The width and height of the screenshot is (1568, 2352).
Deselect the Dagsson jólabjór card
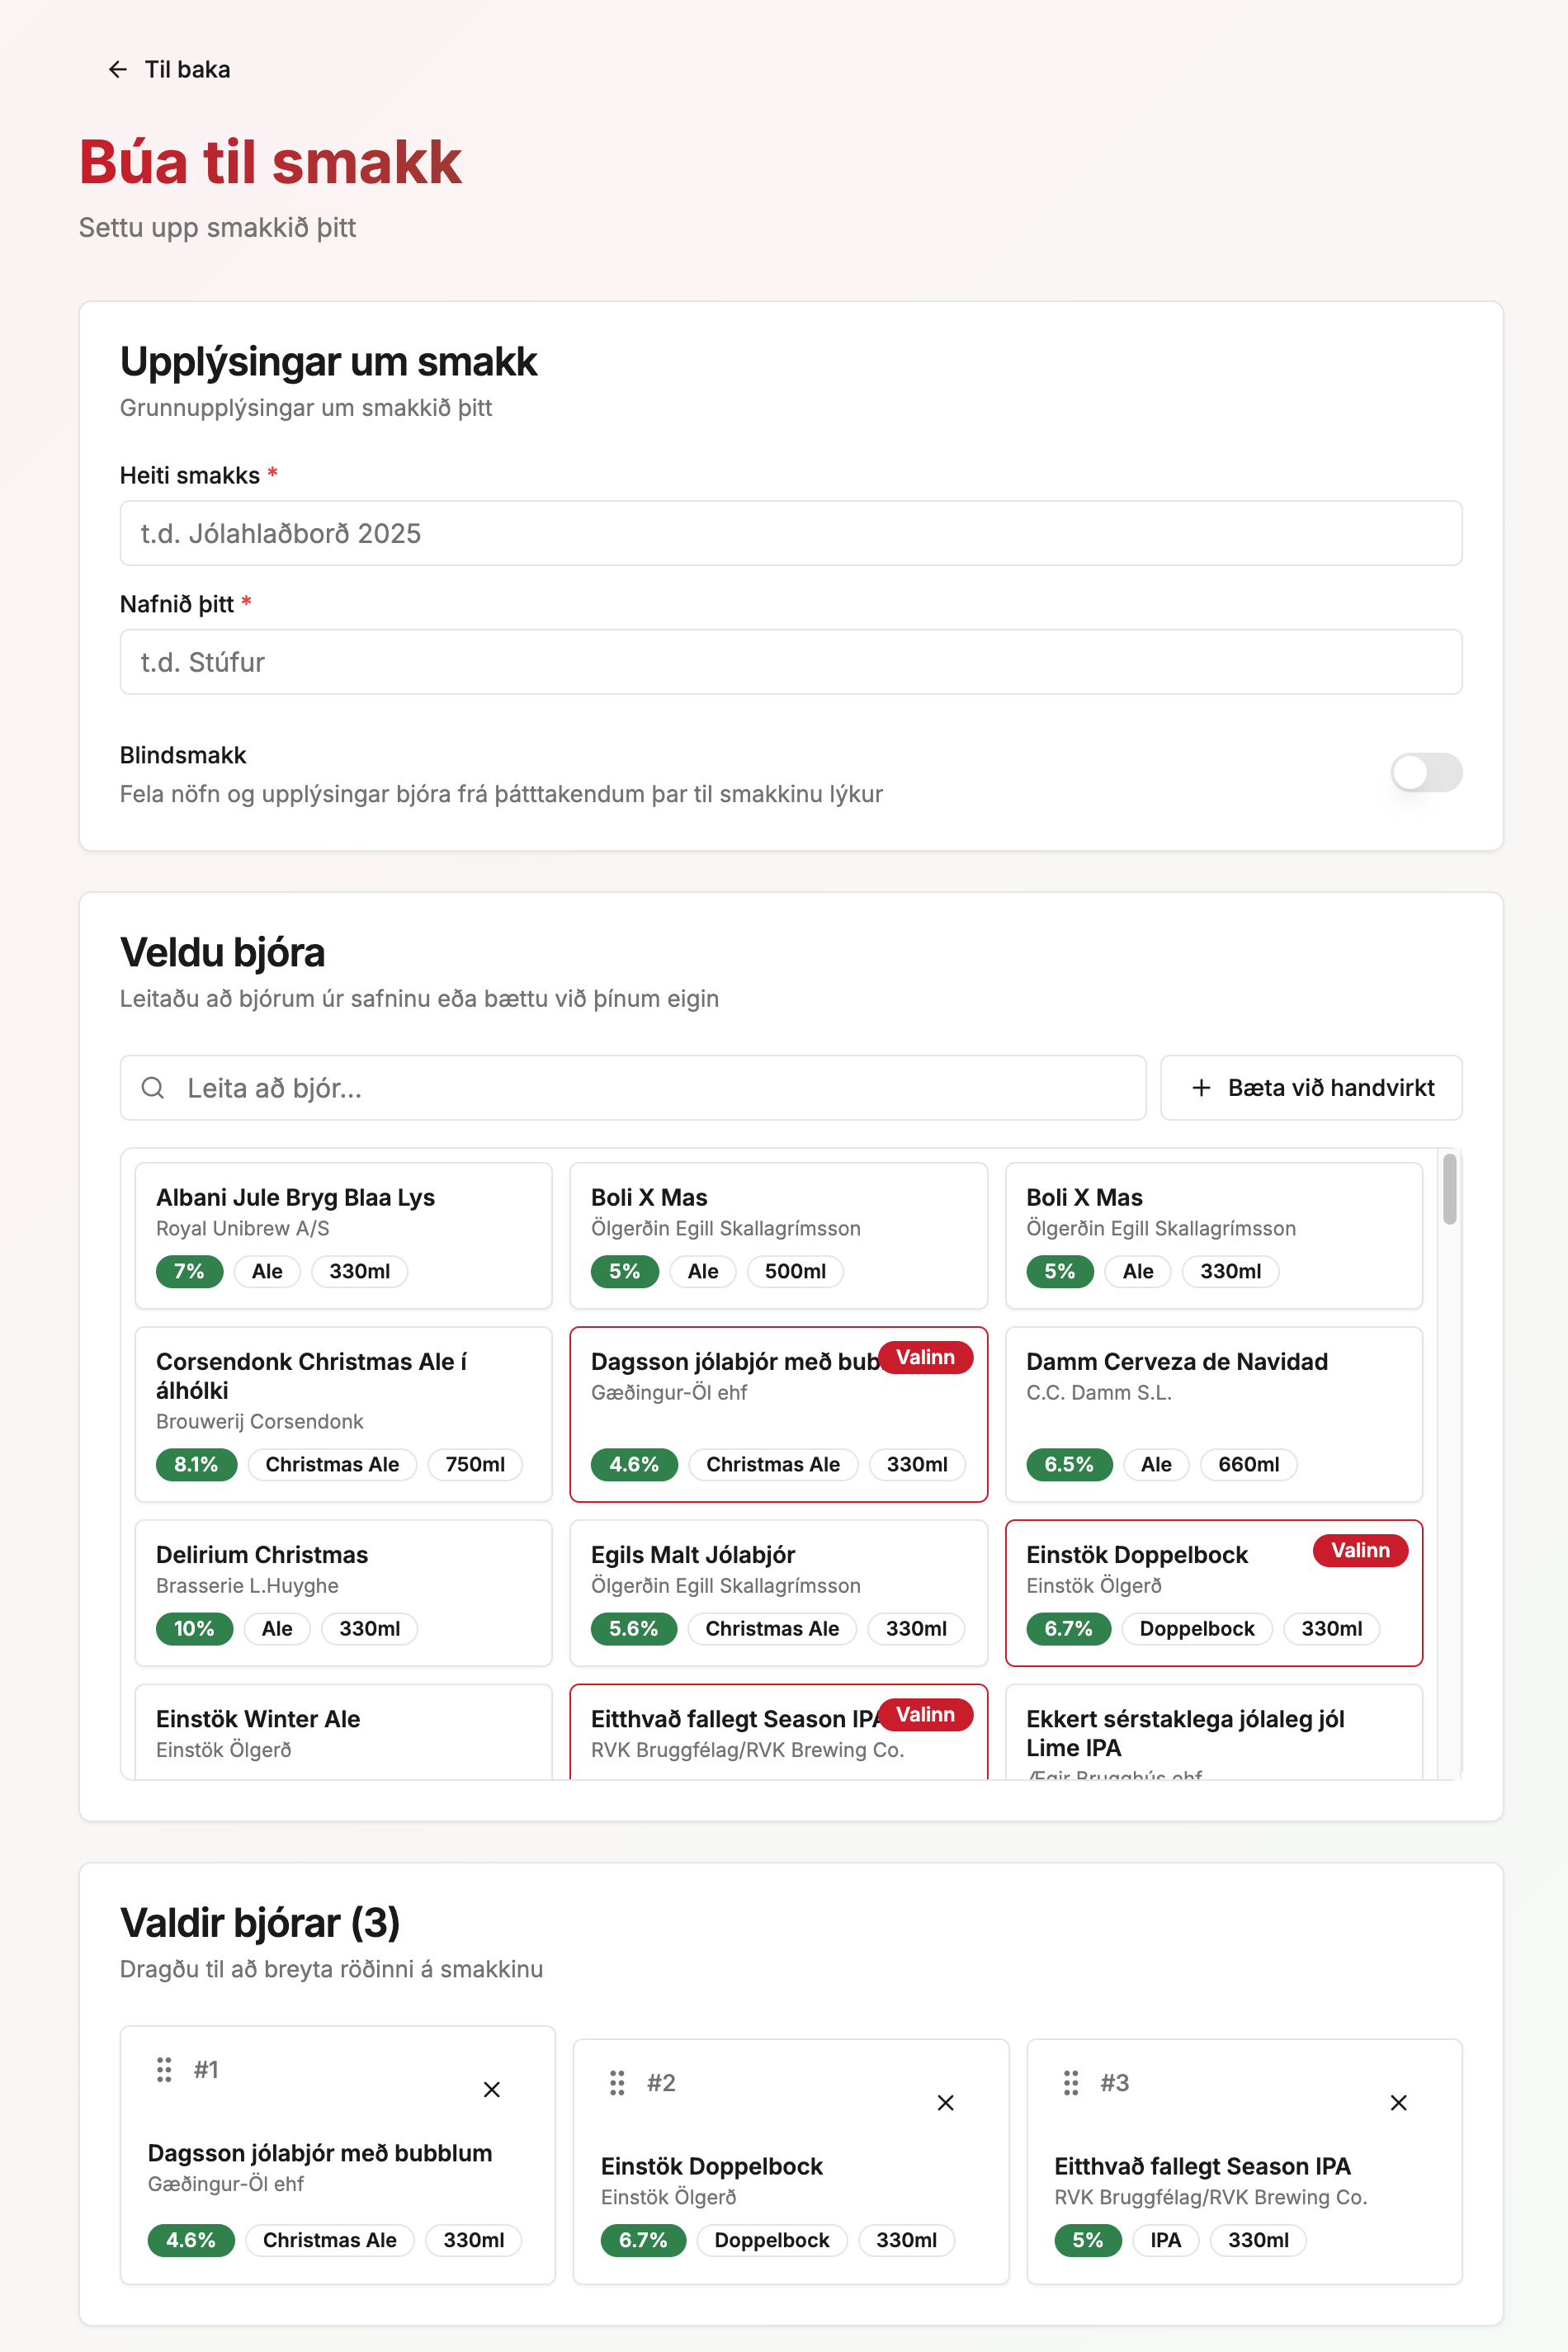point(779,1414)
